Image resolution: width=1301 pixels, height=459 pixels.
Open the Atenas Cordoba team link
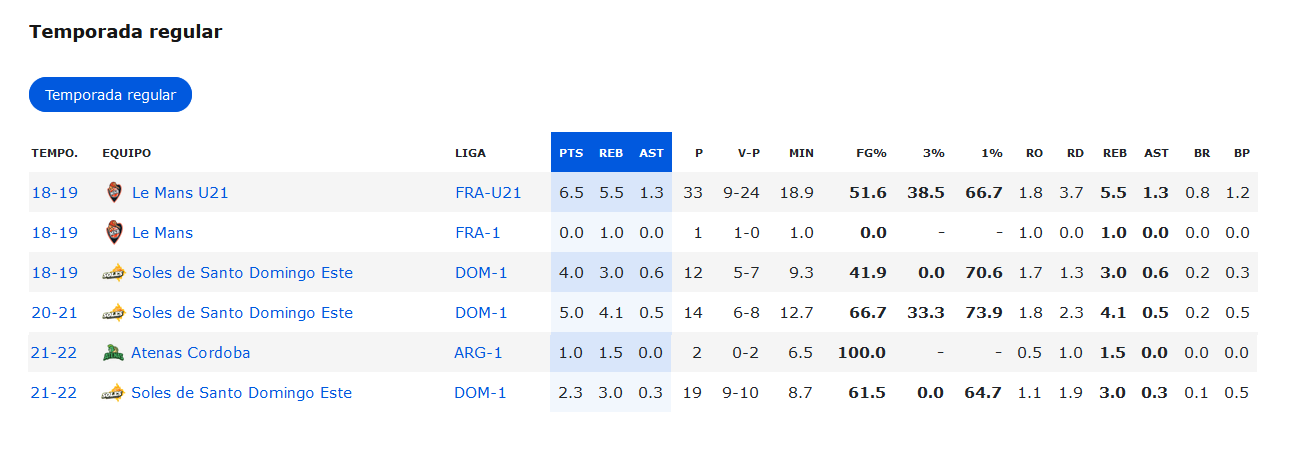(191, 353)
